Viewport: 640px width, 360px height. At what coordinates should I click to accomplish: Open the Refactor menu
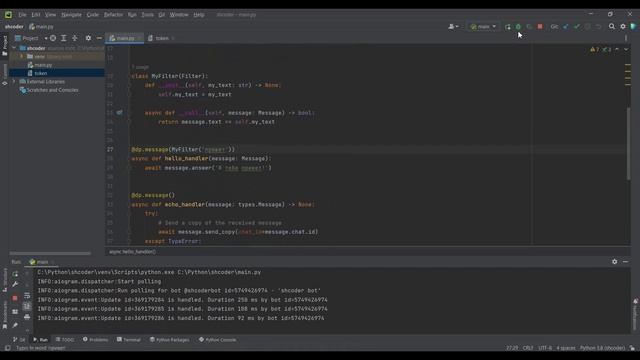[x=113, y=15]
